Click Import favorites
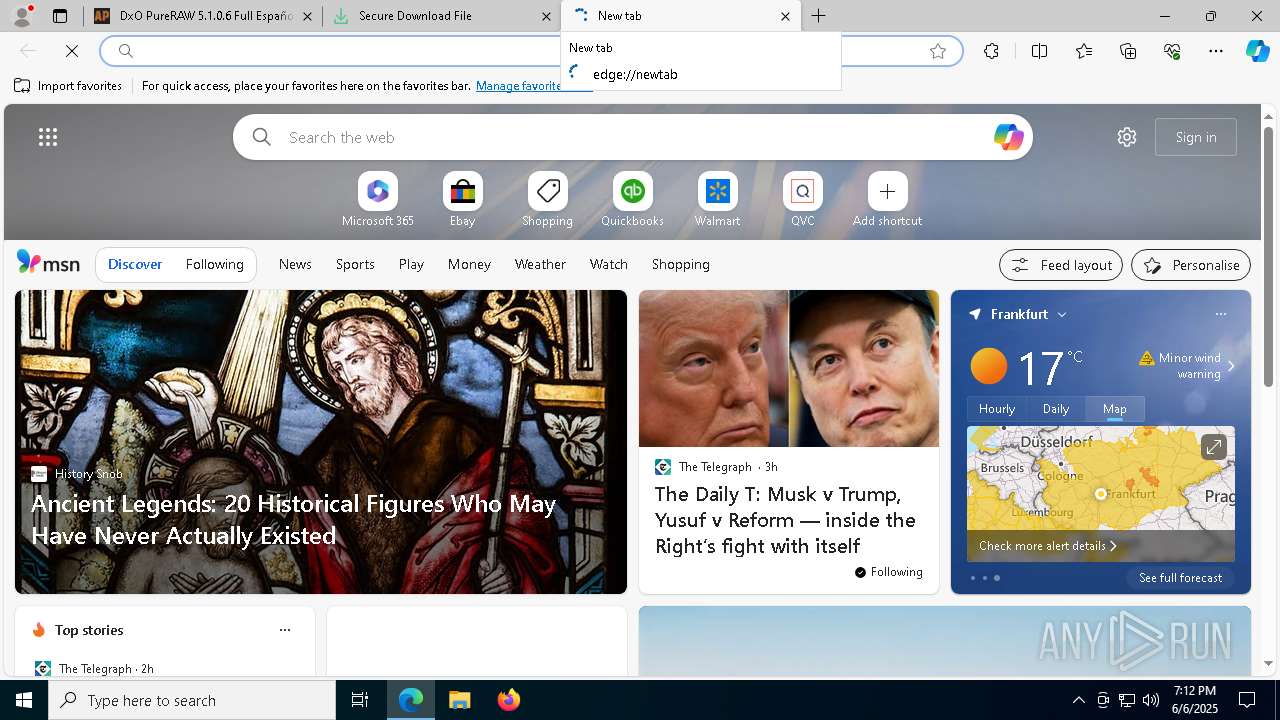Viewport: 1280px width, 720px height. (68, 86)
